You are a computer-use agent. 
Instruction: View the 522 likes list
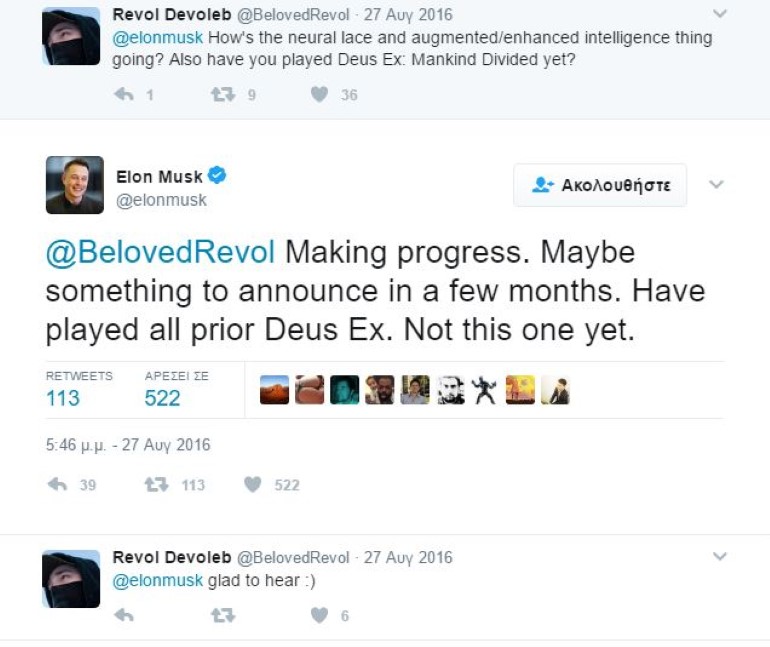tap(162, 398)
